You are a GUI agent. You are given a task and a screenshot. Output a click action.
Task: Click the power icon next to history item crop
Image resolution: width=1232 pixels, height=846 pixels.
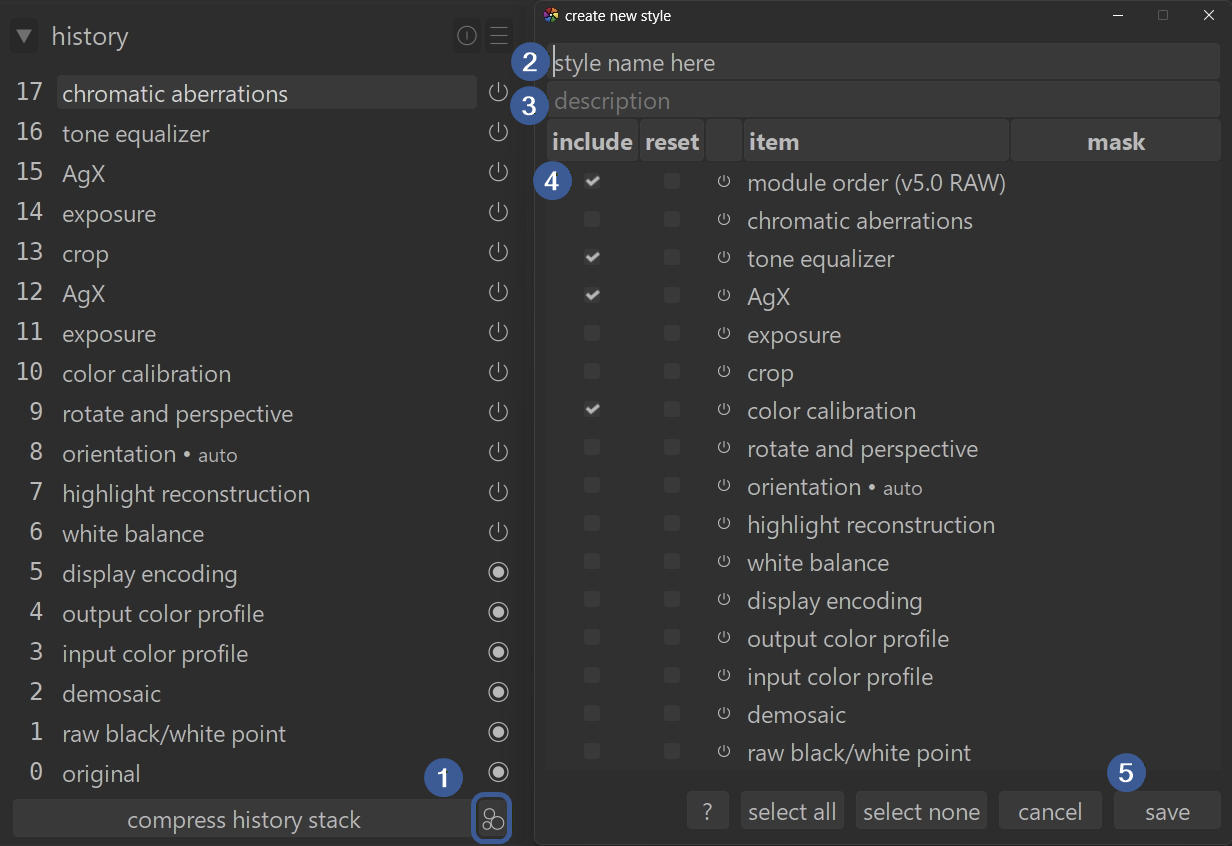pyautogui.click(x=498, y=253)
